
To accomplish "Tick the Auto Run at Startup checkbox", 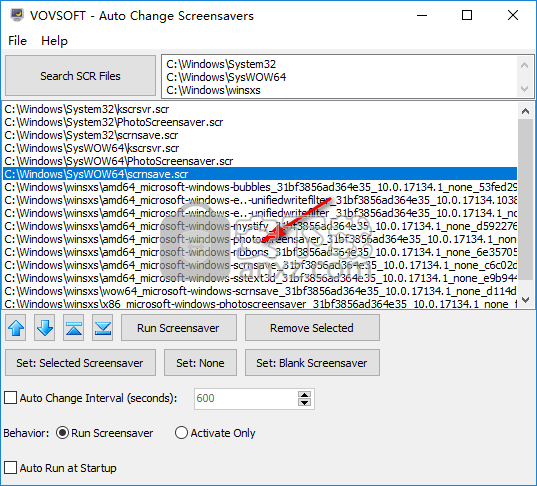I will pyautogui.click(x=11, y=468).
